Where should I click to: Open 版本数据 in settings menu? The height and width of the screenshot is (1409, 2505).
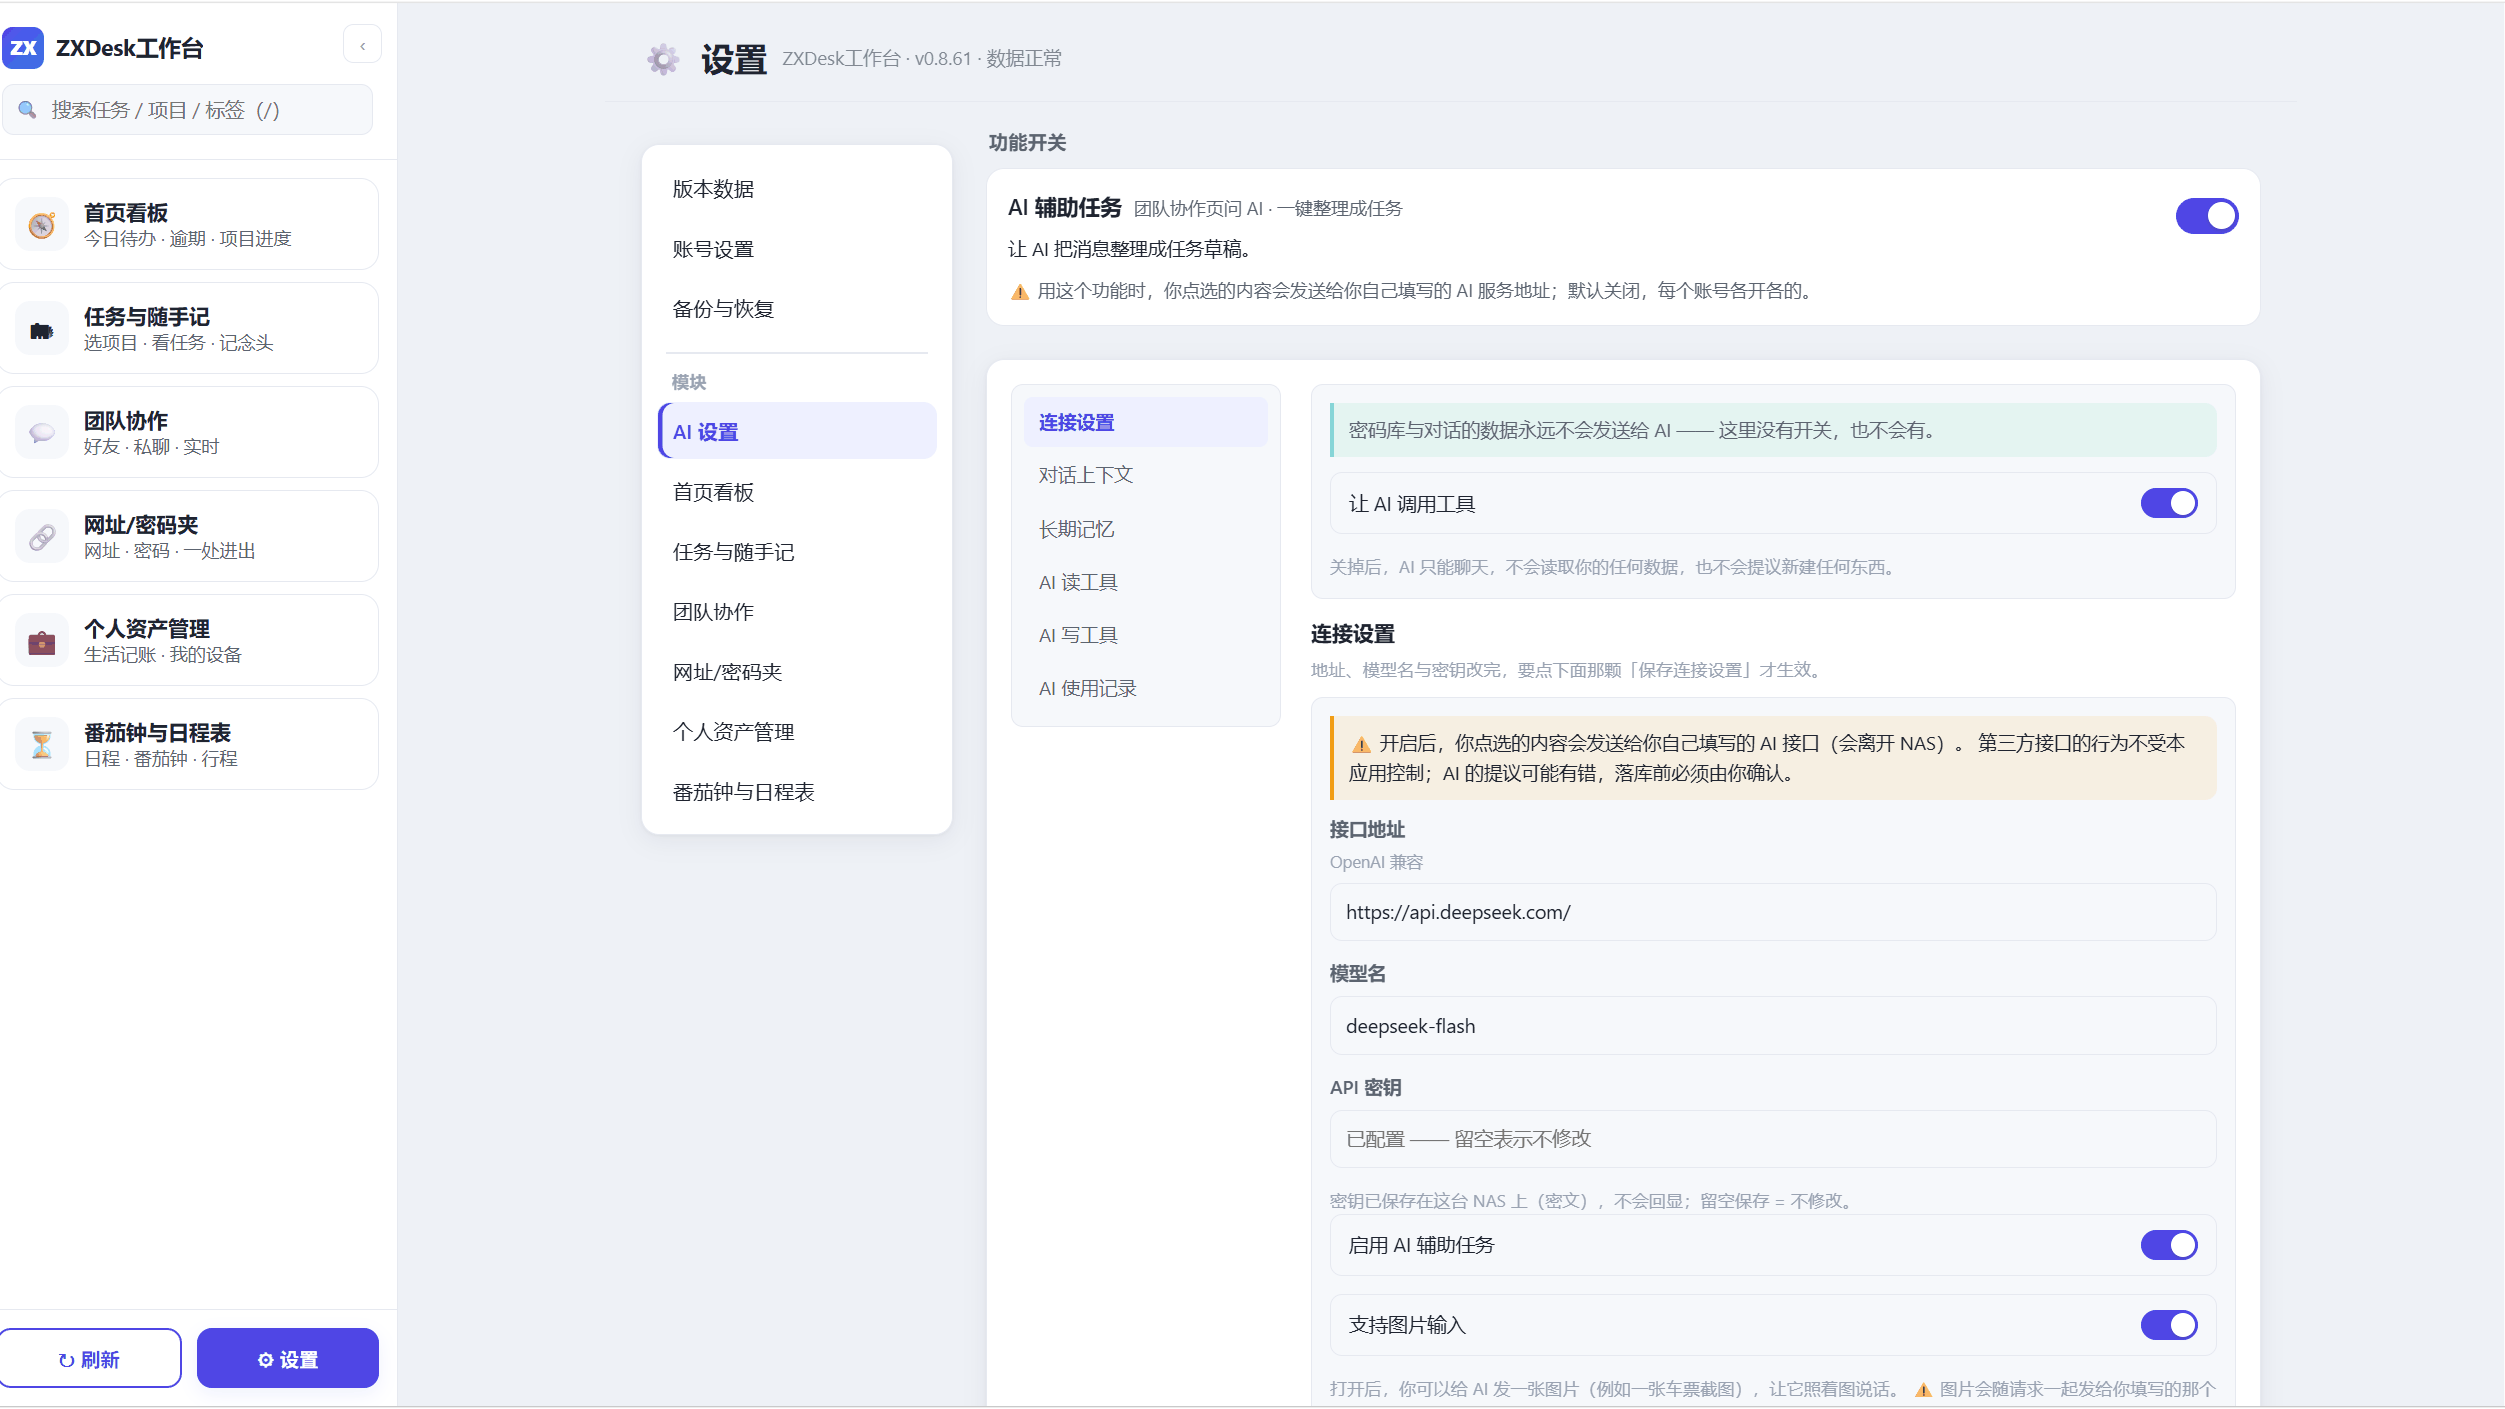[x=797, y=189]
